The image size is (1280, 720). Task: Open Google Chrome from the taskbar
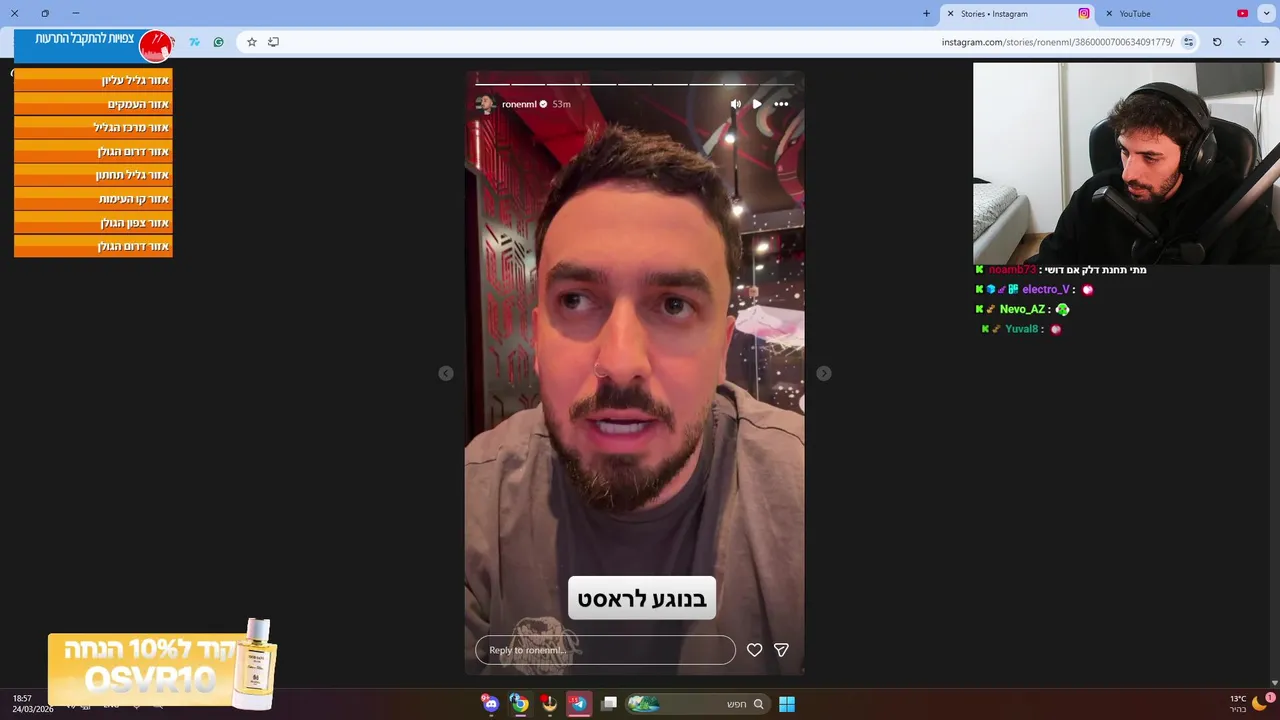coord(519,704)
